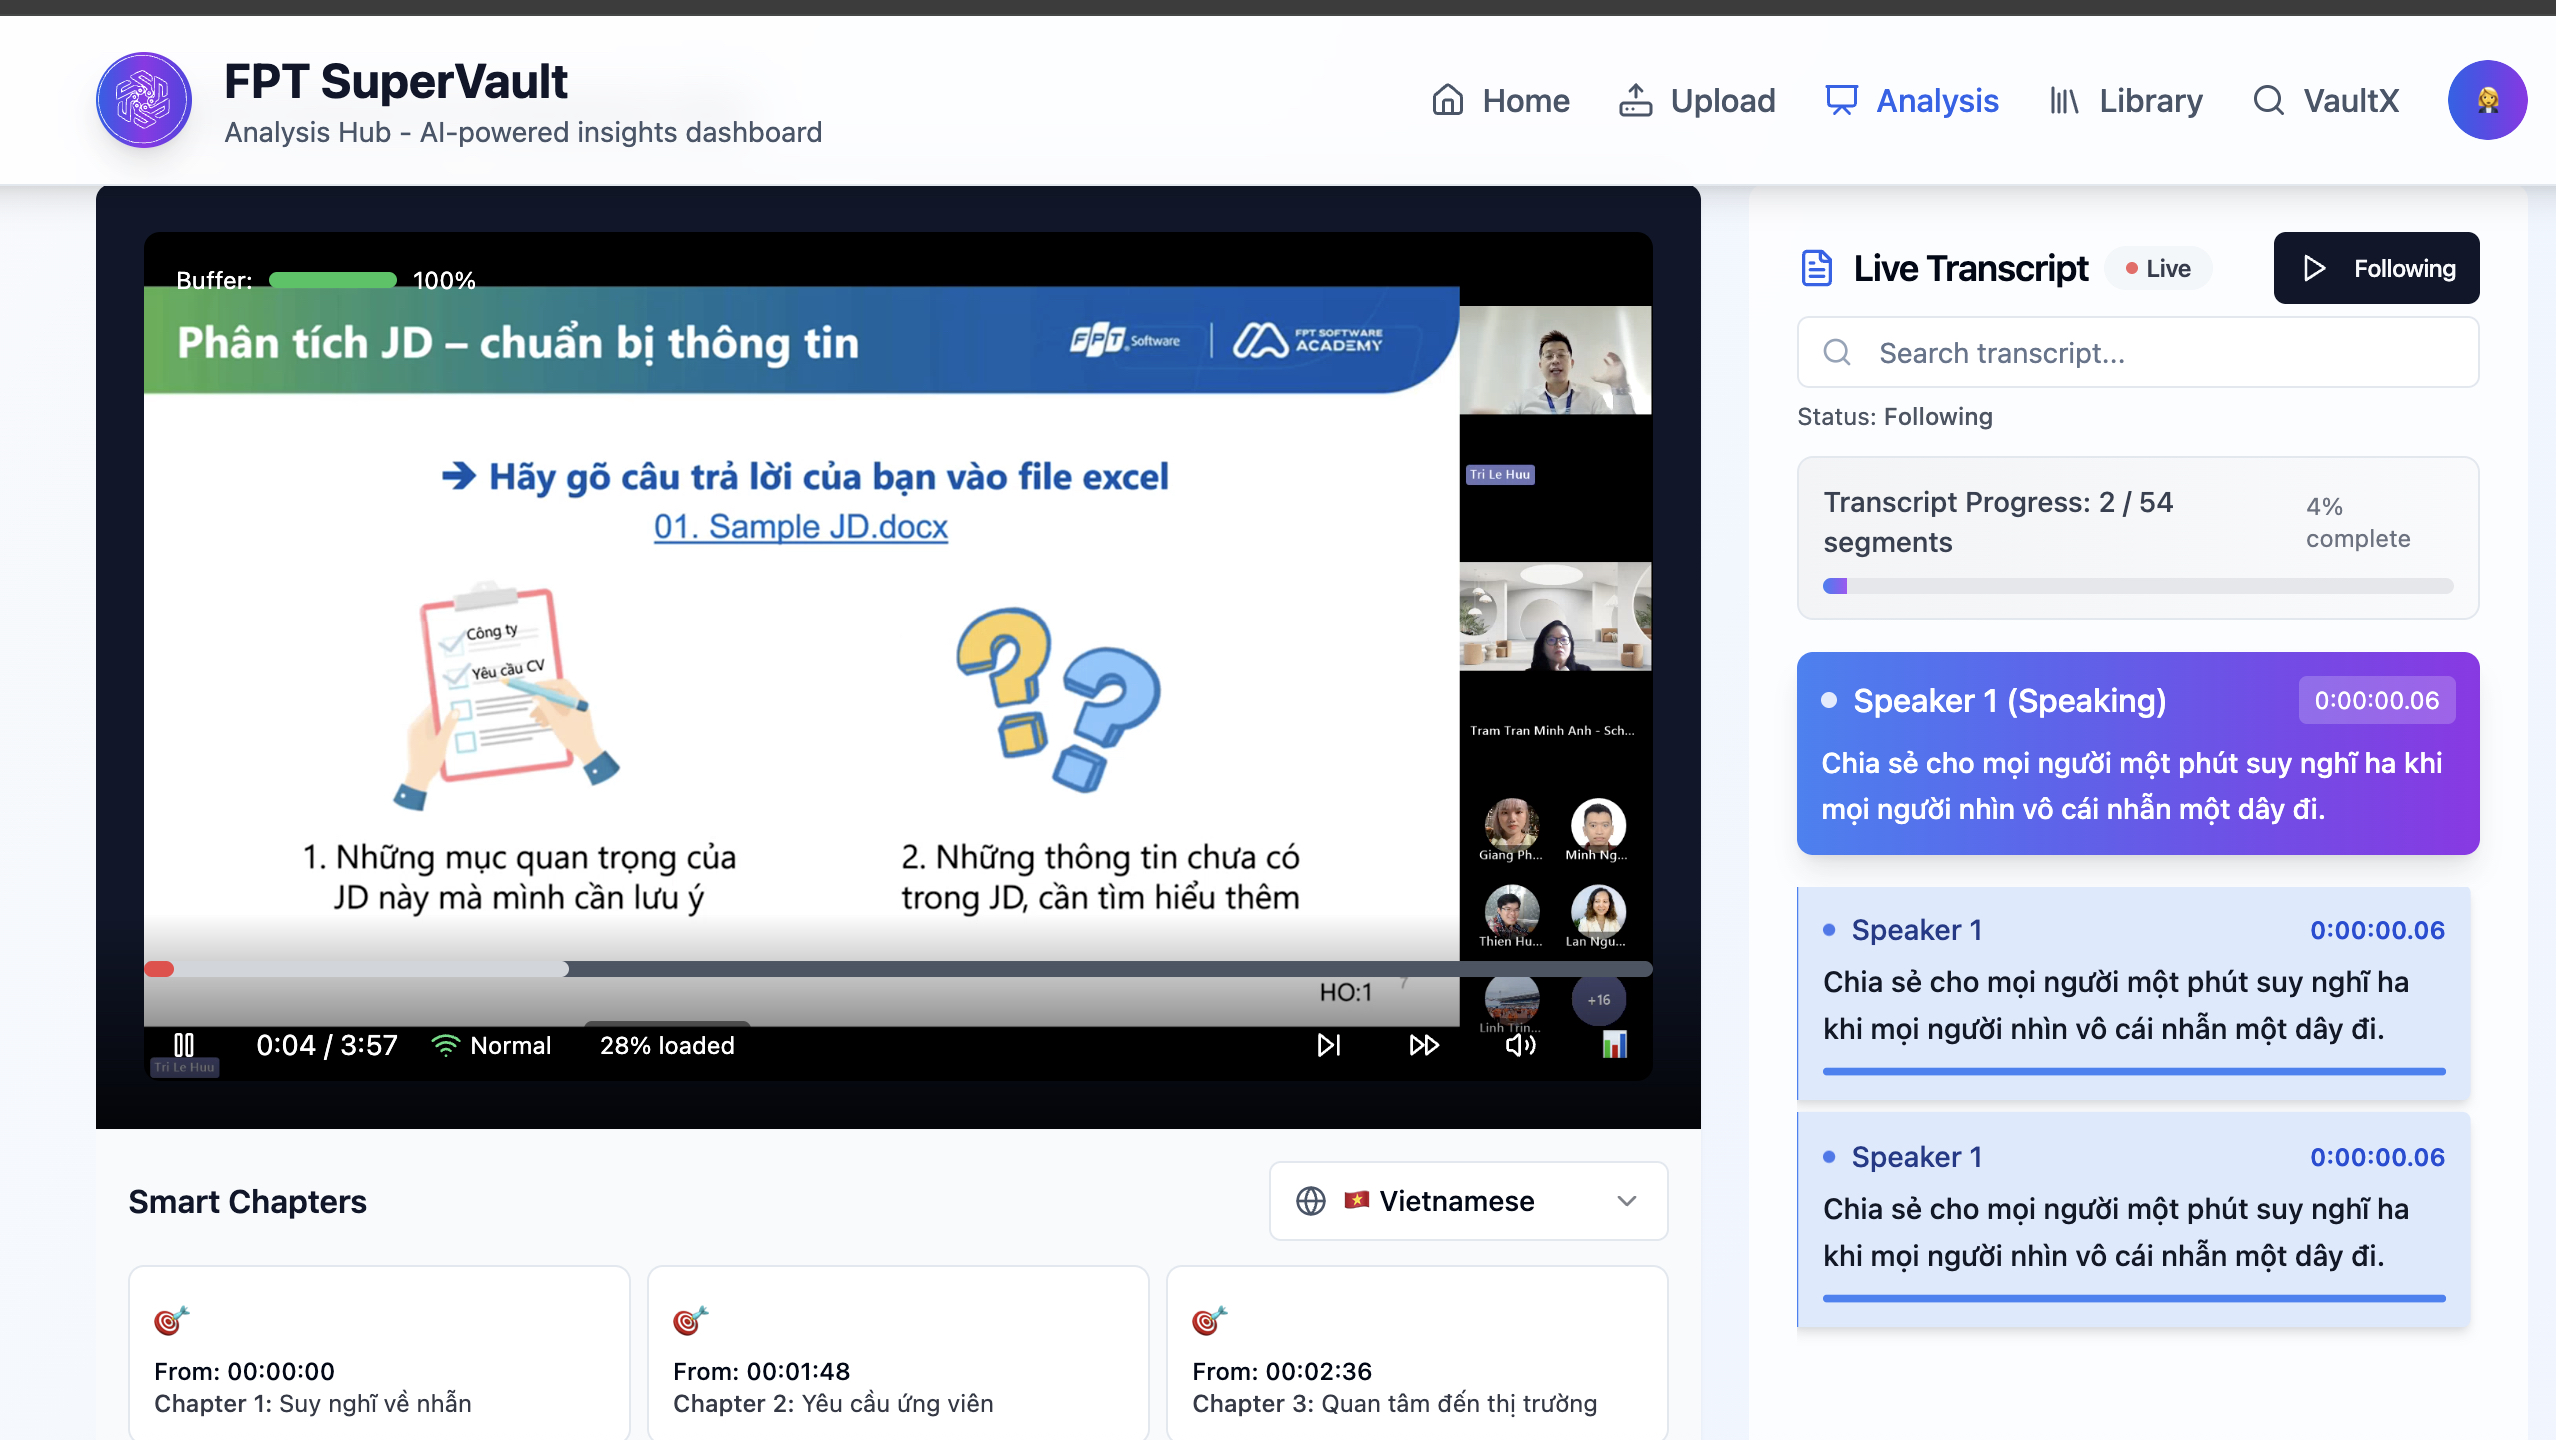Skip to next chapter in player
2556x1440 pixels.
(x=1328, y=1045)
